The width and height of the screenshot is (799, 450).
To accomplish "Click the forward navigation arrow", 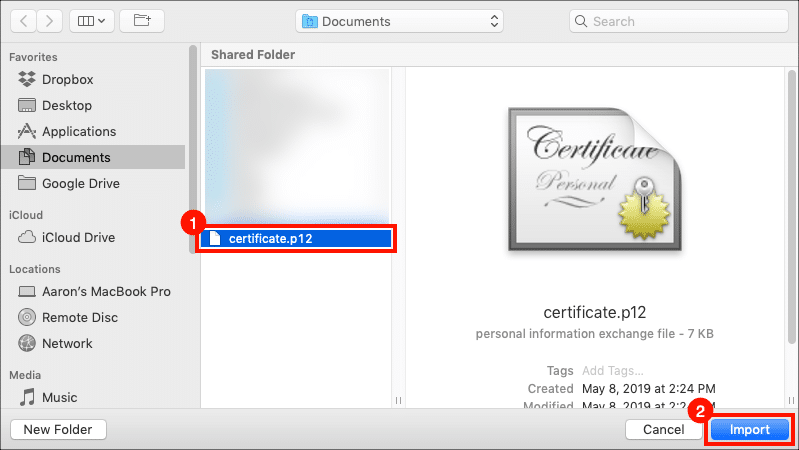I will click(47, 20).
